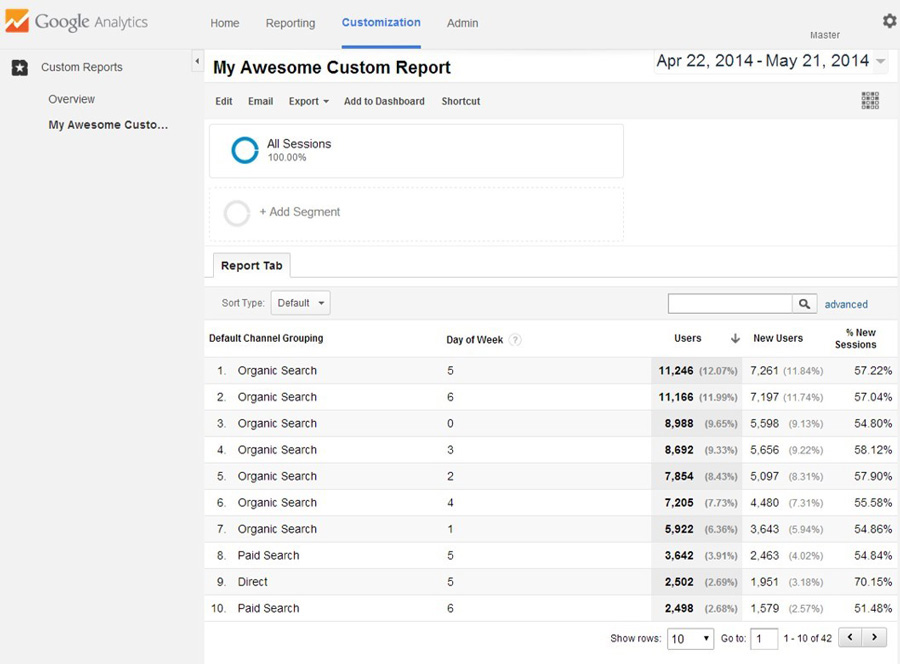Click the All Sessions segment circle

tap(245, 150)
